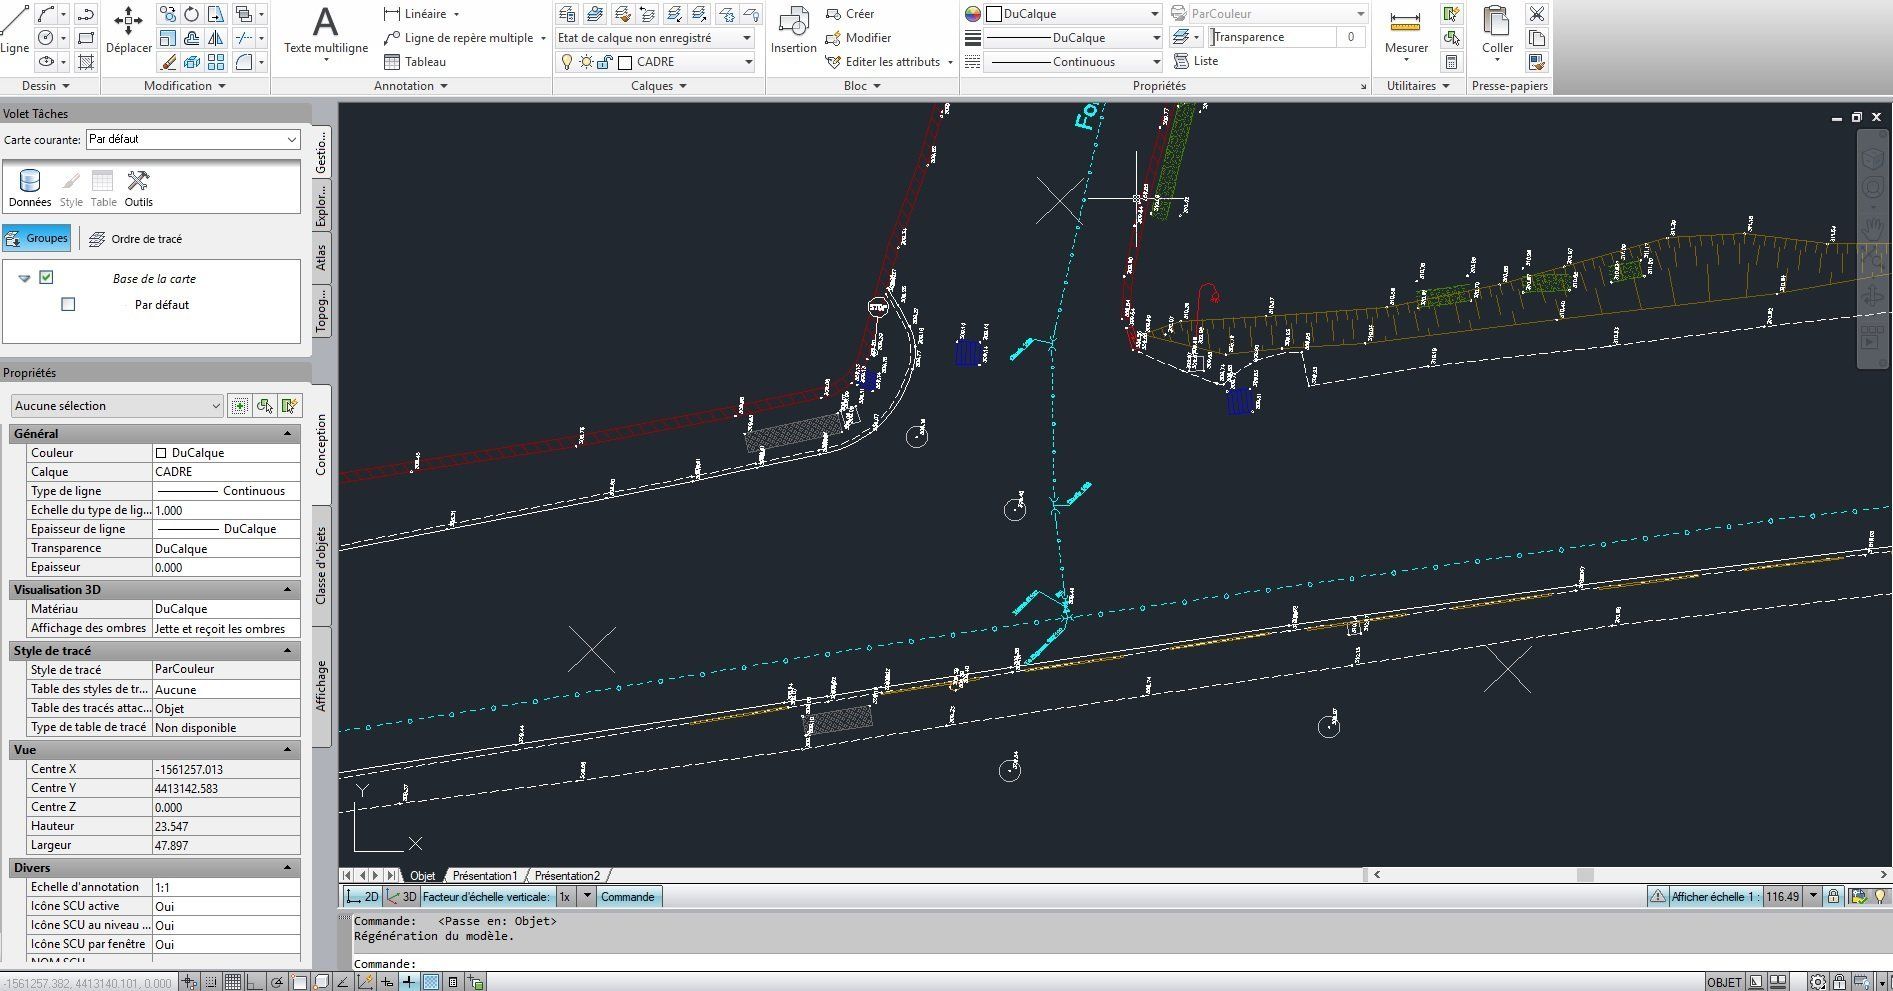Open the DuCalque color swatch dropdown
Screen dimensions: 1893x991
tap(1072, 14)
